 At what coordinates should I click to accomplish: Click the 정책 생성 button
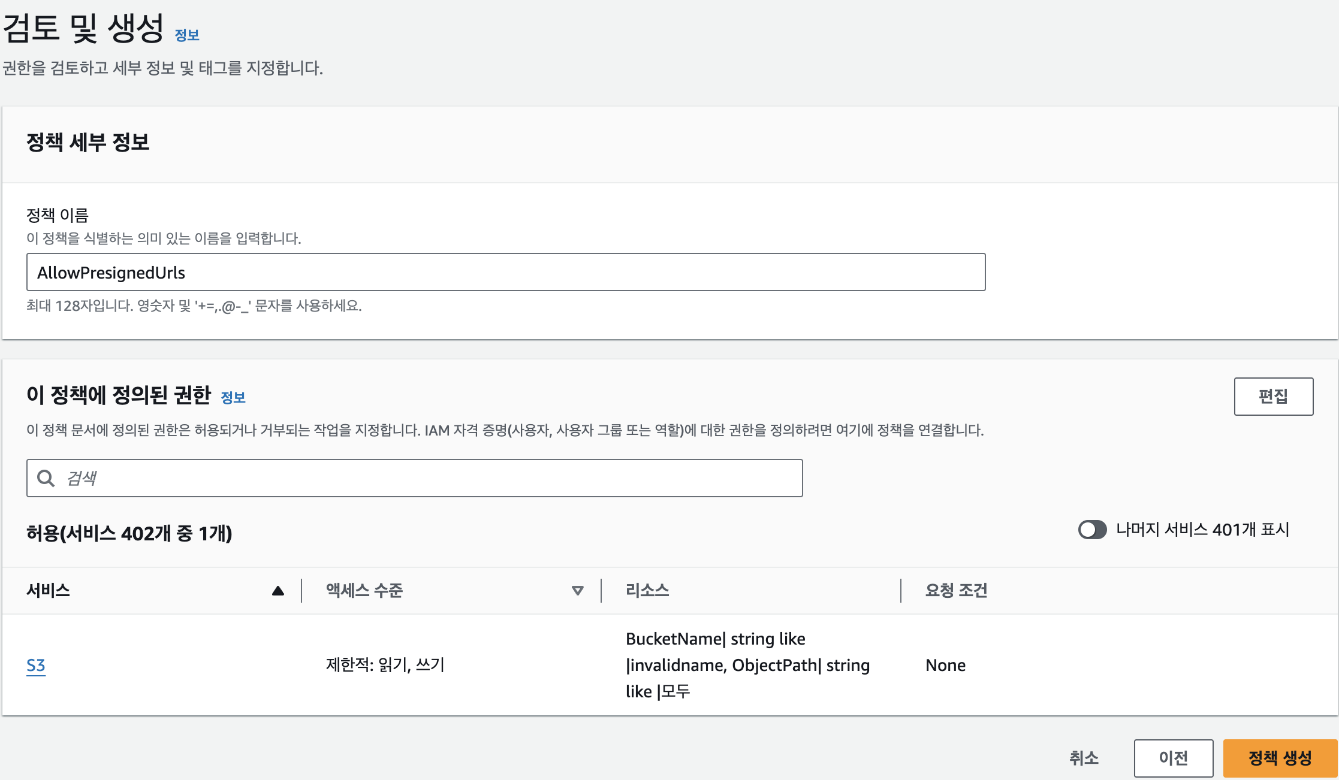pyautogui.click(x=1280, y=758)
